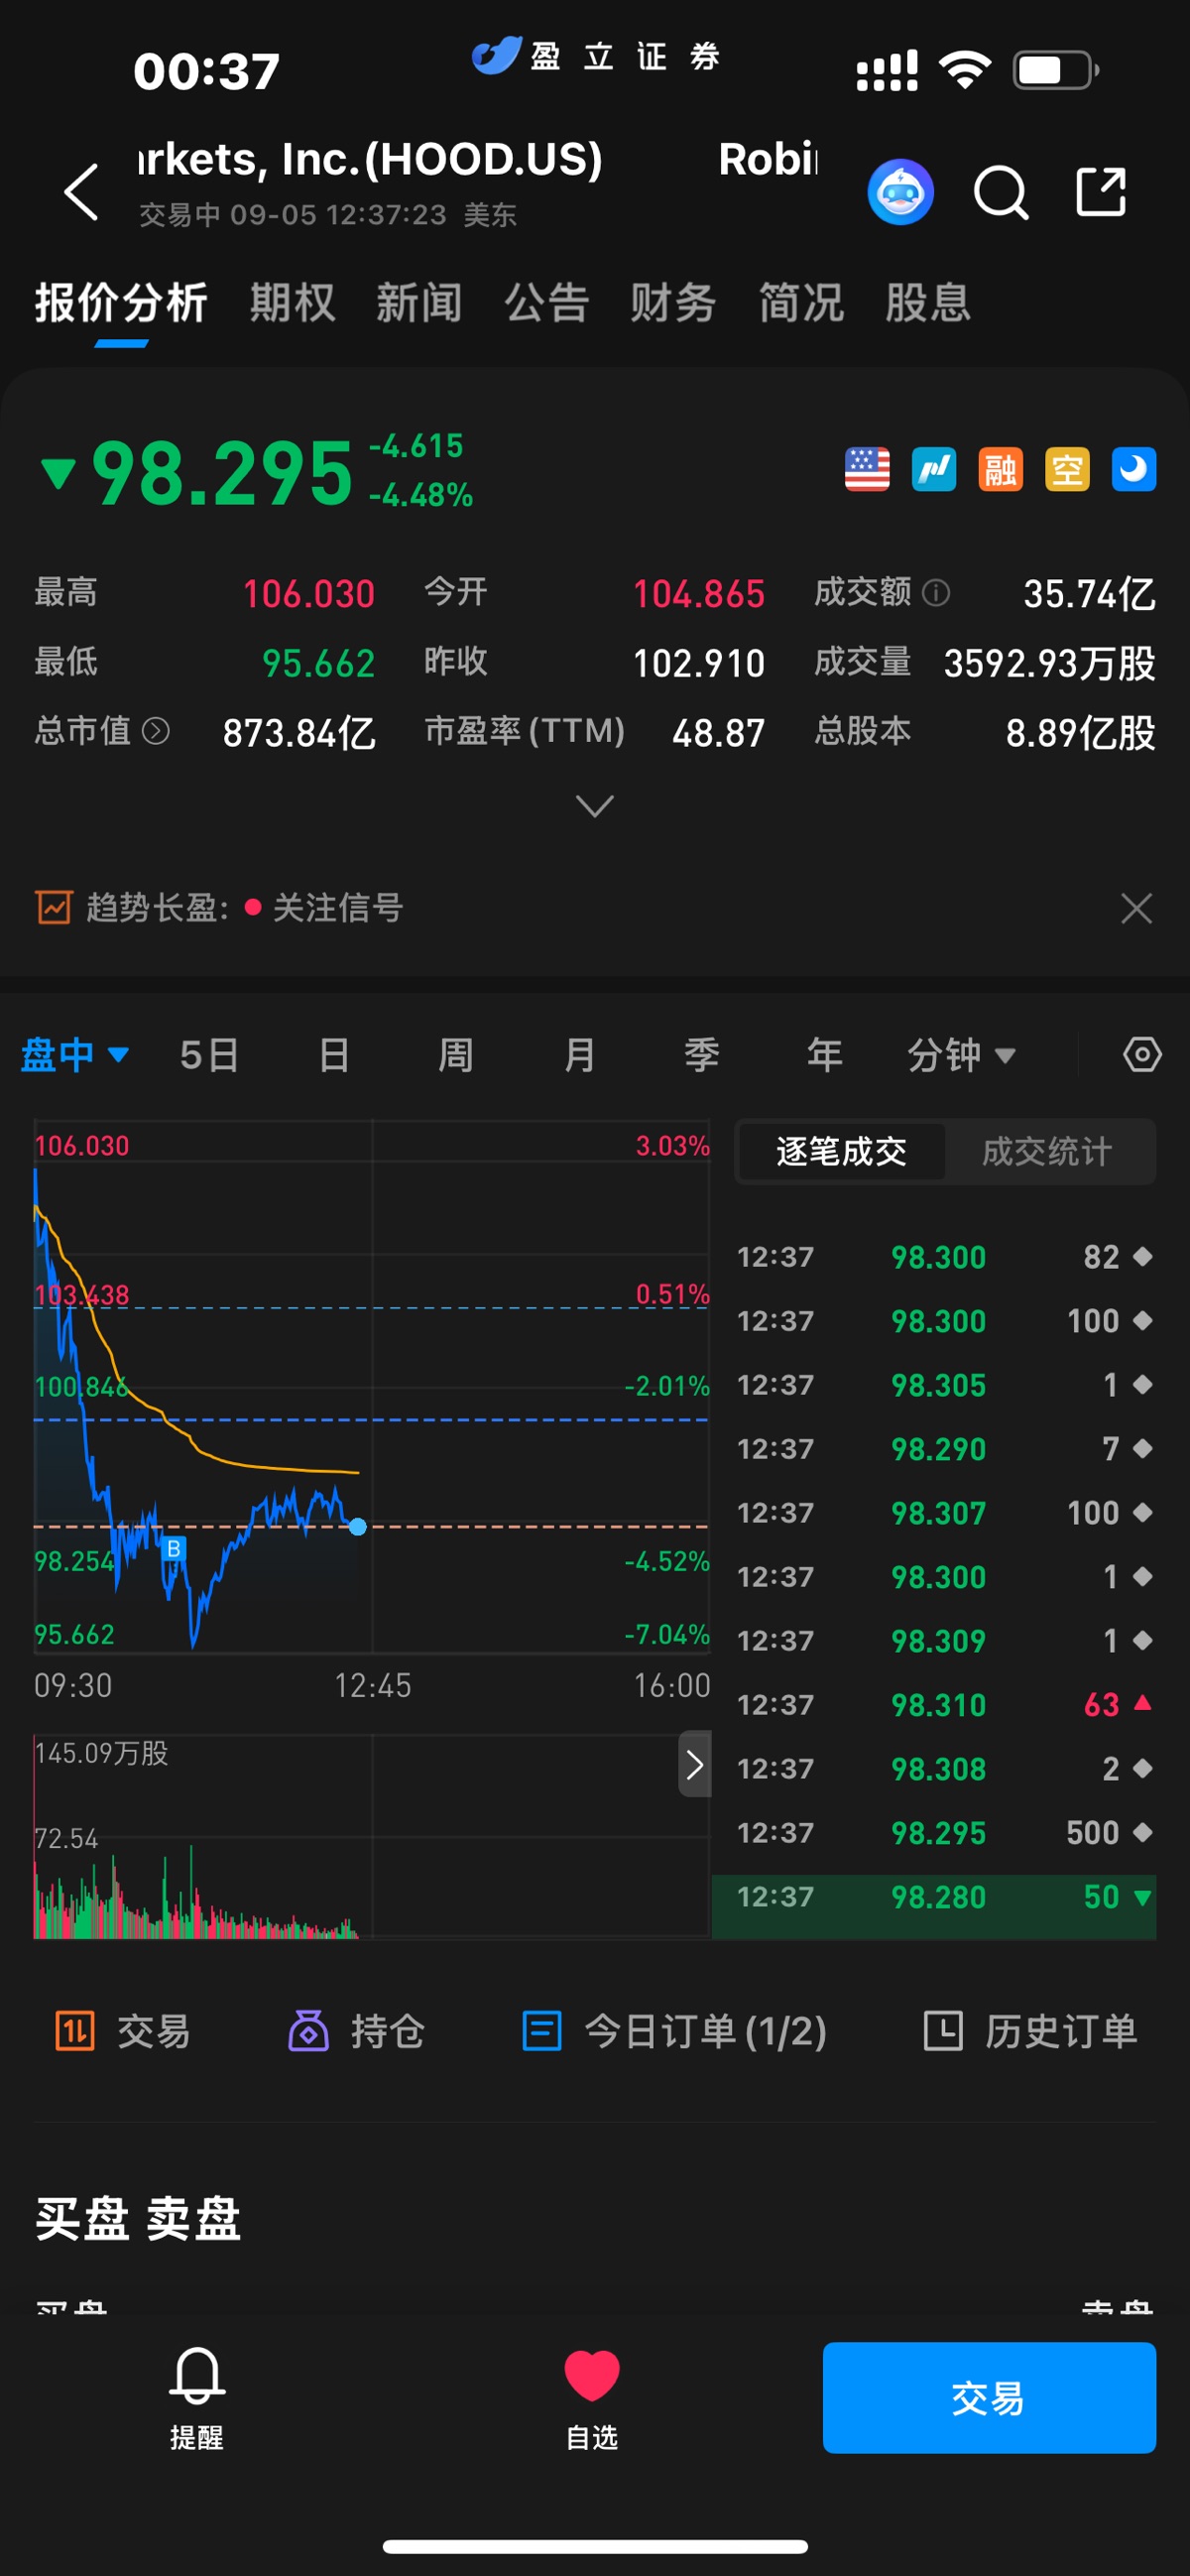Expand chart with right arrow handle
Viewport: 1190px width, 2576px height.
point(694,1764)
